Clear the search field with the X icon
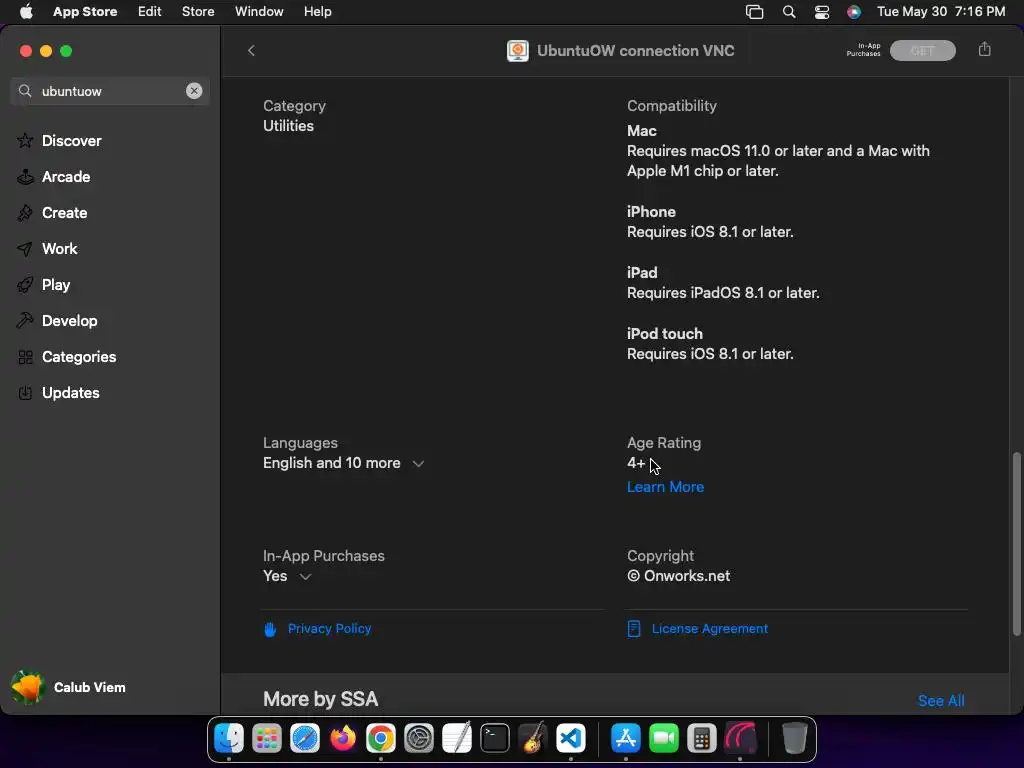The image size is (1024, 768). tap(194, 91)
